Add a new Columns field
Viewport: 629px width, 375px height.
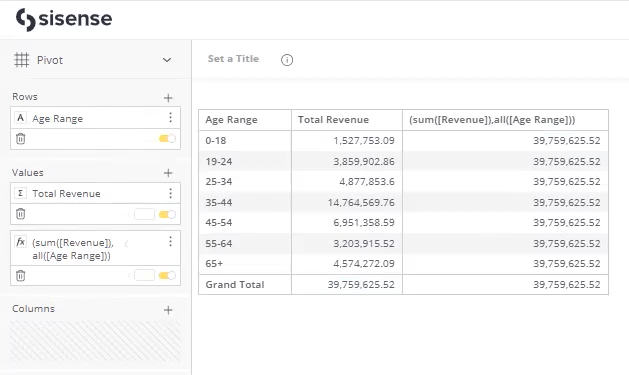coord(168,310)
